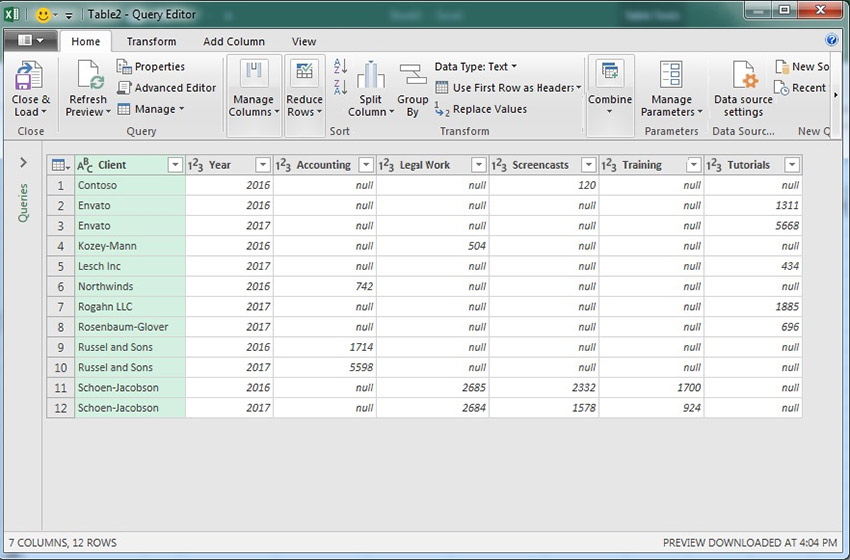Expand the ribbon overflow arrow at right
Screen dimensions: 850x560
coord(835,95)
